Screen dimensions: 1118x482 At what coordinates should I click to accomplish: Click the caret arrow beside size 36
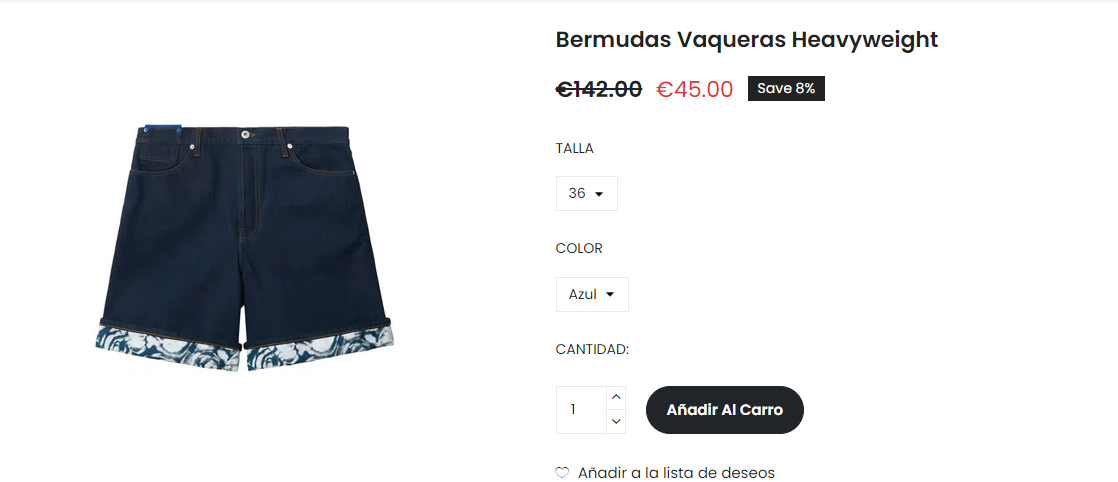(x=599, y=194)
